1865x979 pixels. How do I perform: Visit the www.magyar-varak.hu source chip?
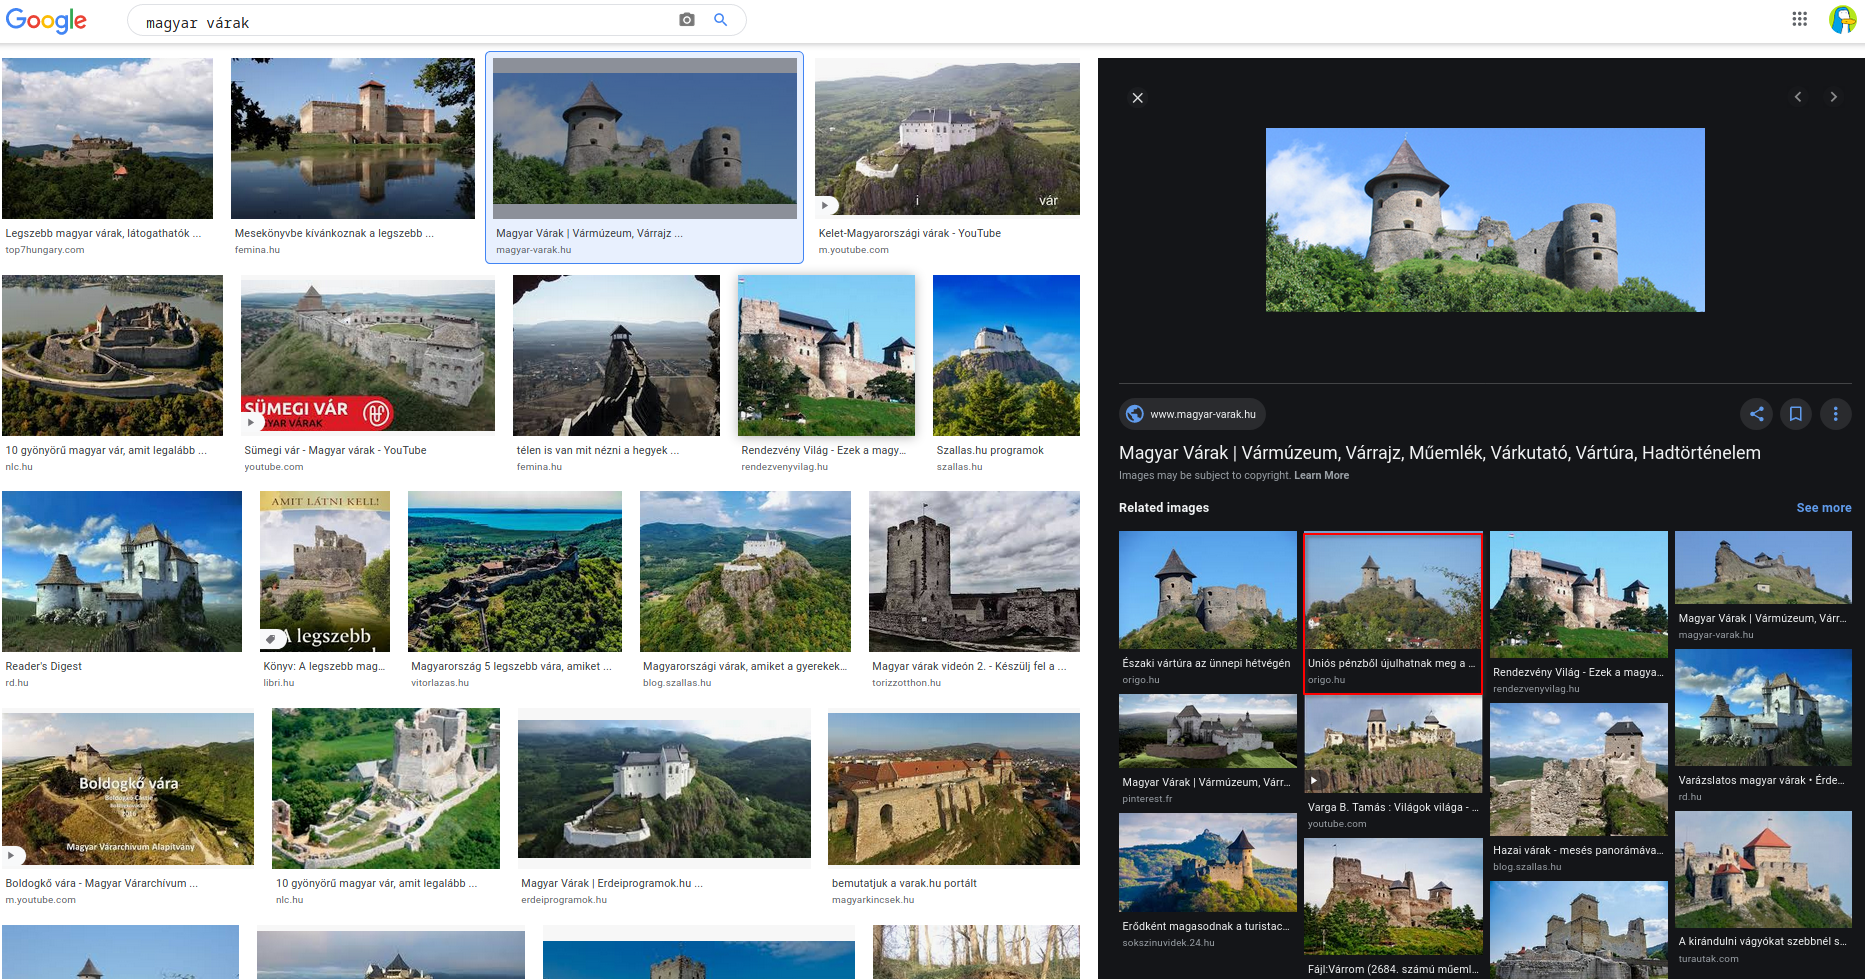(x=1192, y=414)
